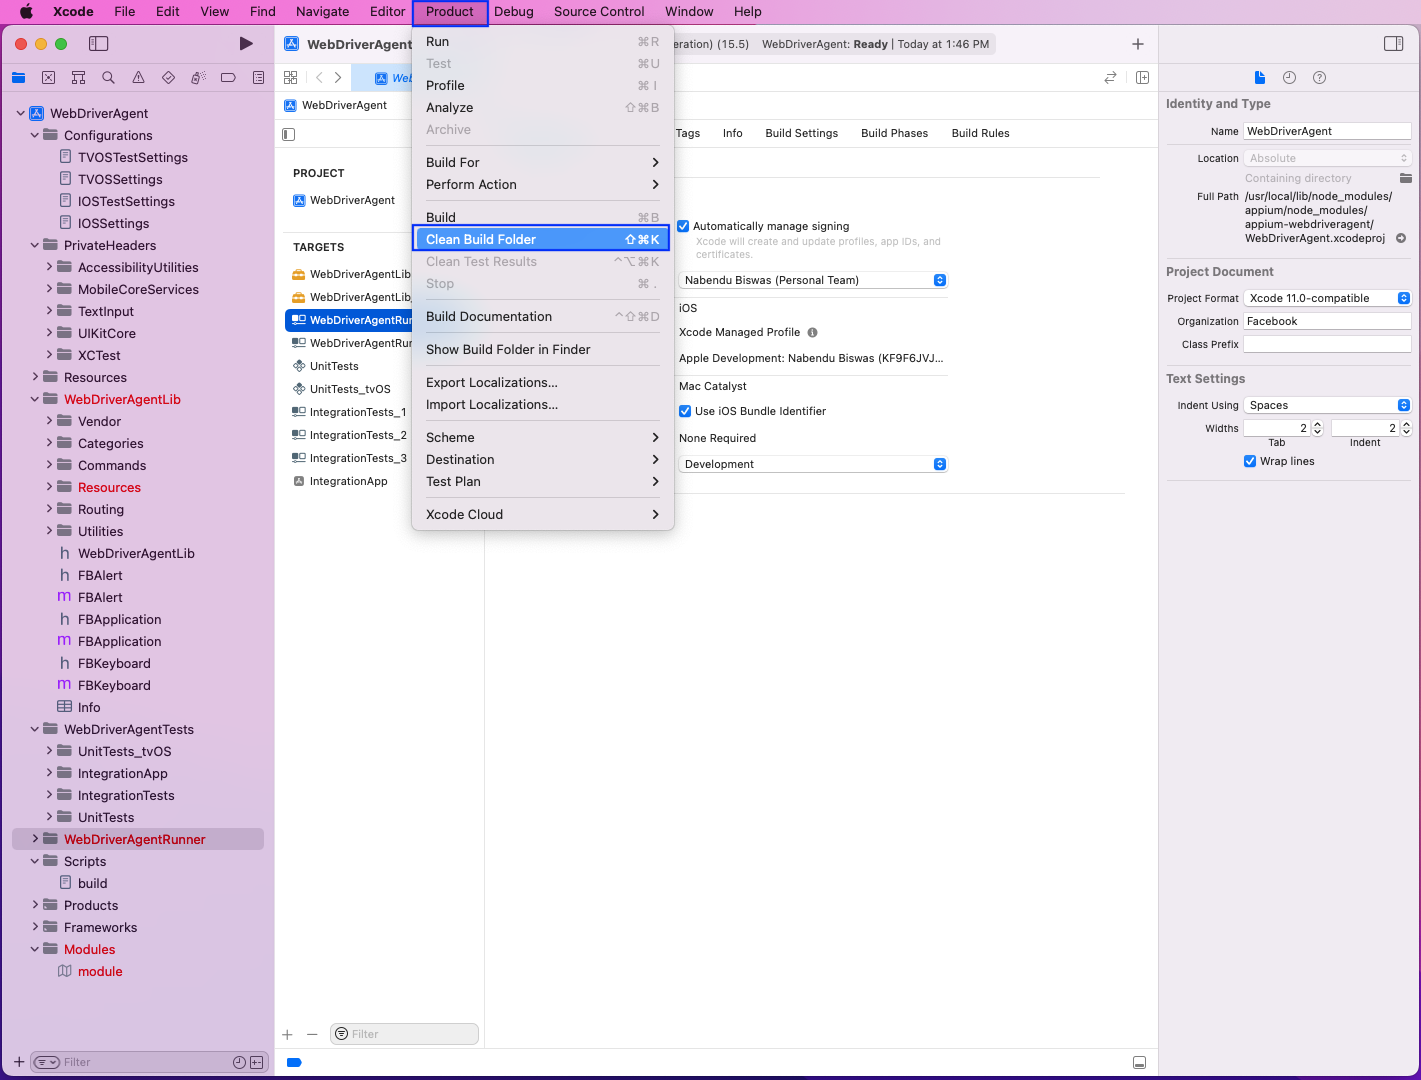Open the related items grid icon
Viewport: 1421px width, 1080px height.
click(291, 77)
